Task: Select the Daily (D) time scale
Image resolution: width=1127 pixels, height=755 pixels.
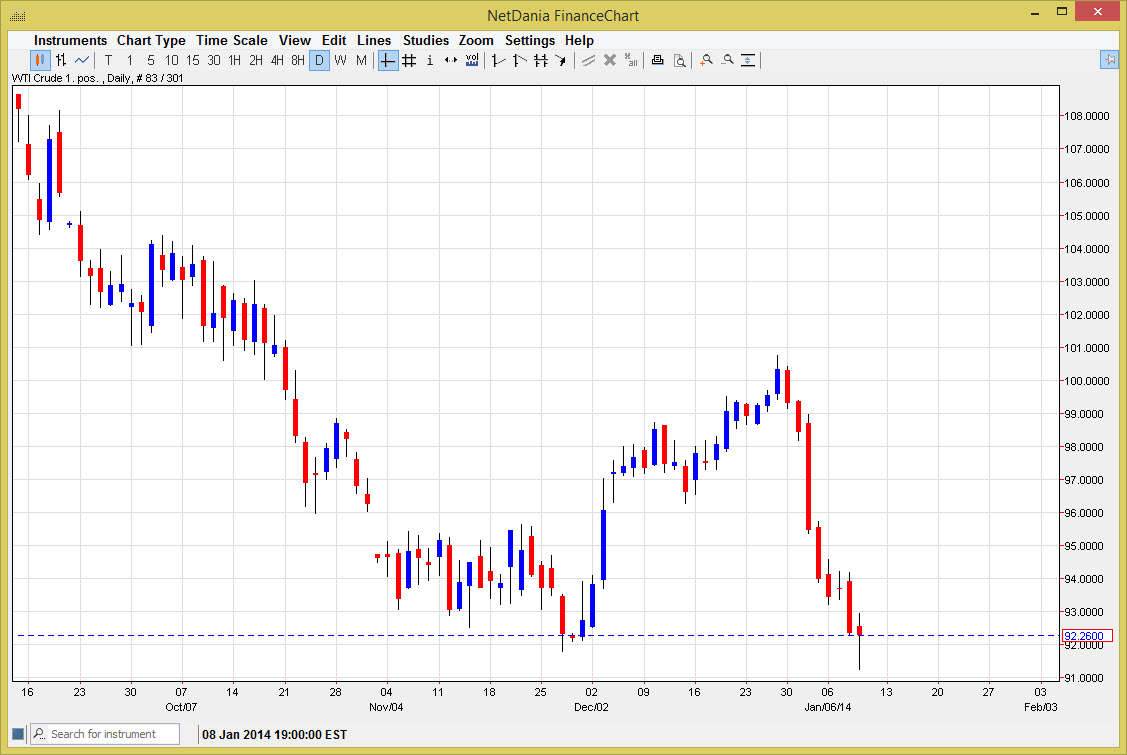Action: coord(319,60)
